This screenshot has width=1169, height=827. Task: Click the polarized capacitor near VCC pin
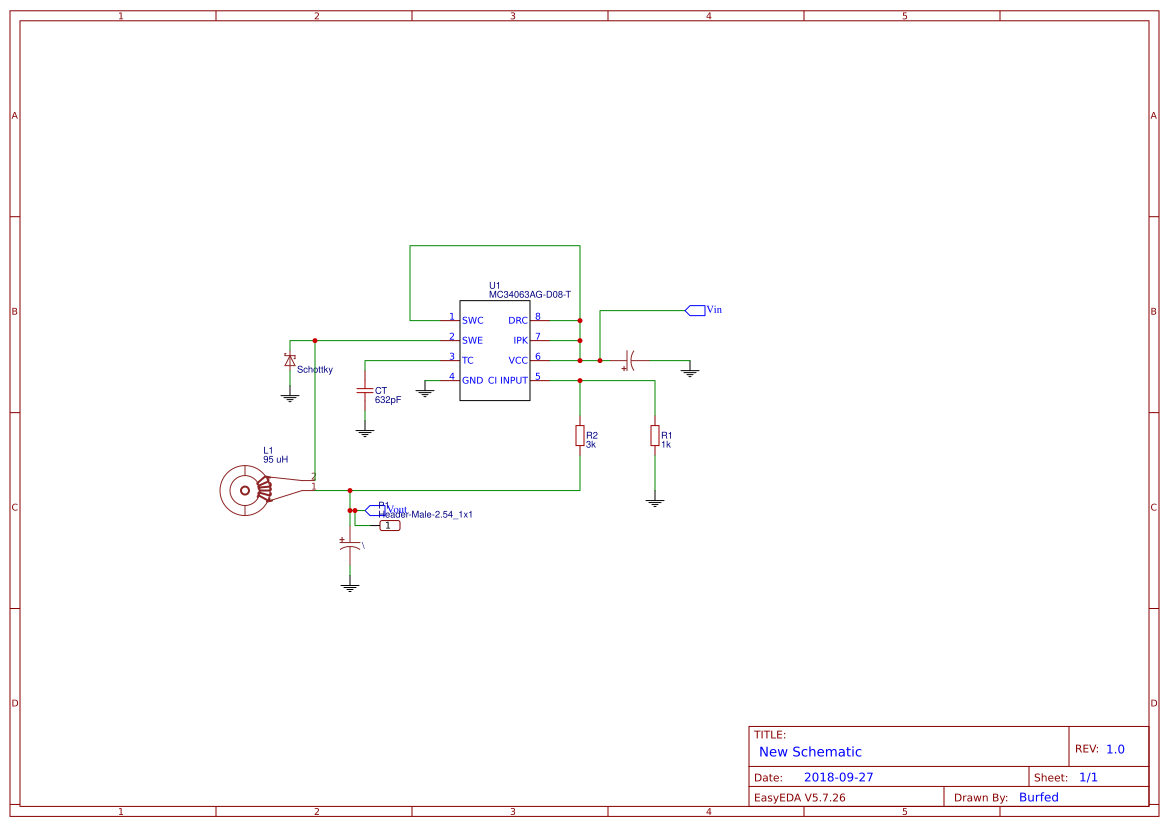pos(628,360)
